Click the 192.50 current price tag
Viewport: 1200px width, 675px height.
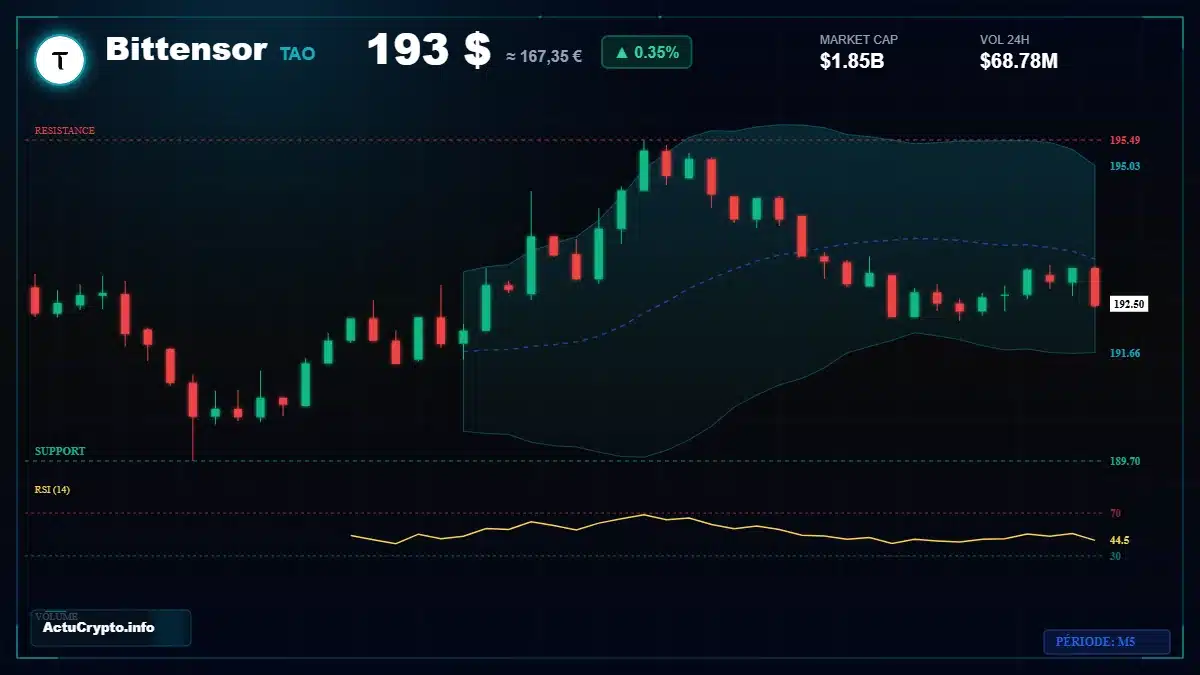1129,303
